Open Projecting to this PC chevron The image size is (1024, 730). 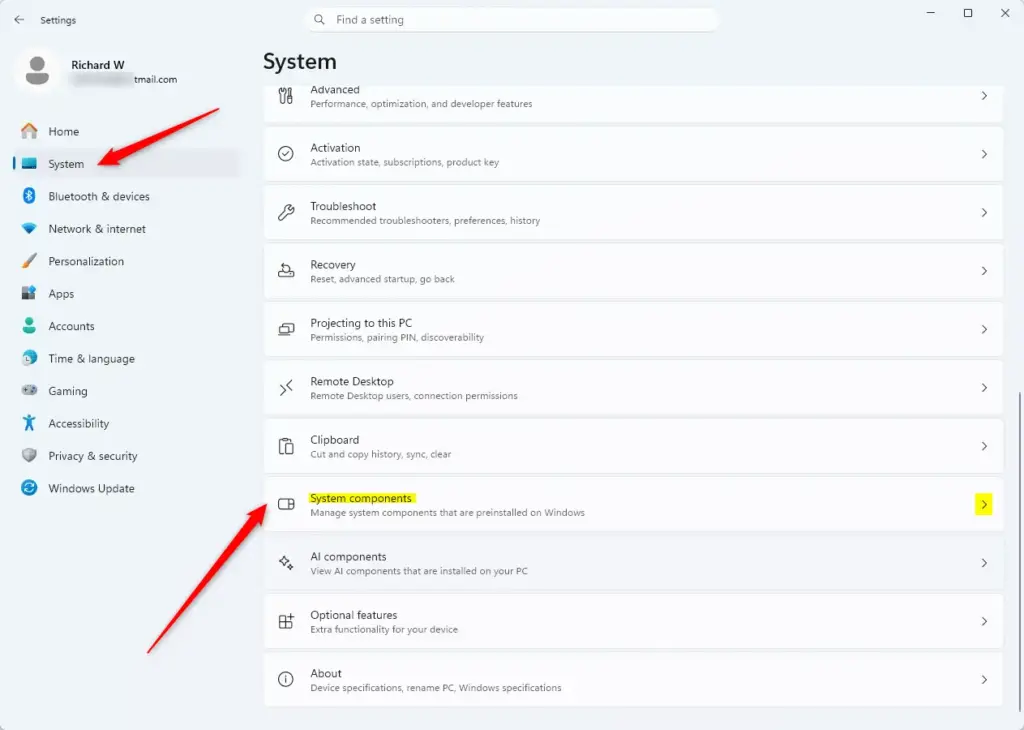(x=984, y=329)
